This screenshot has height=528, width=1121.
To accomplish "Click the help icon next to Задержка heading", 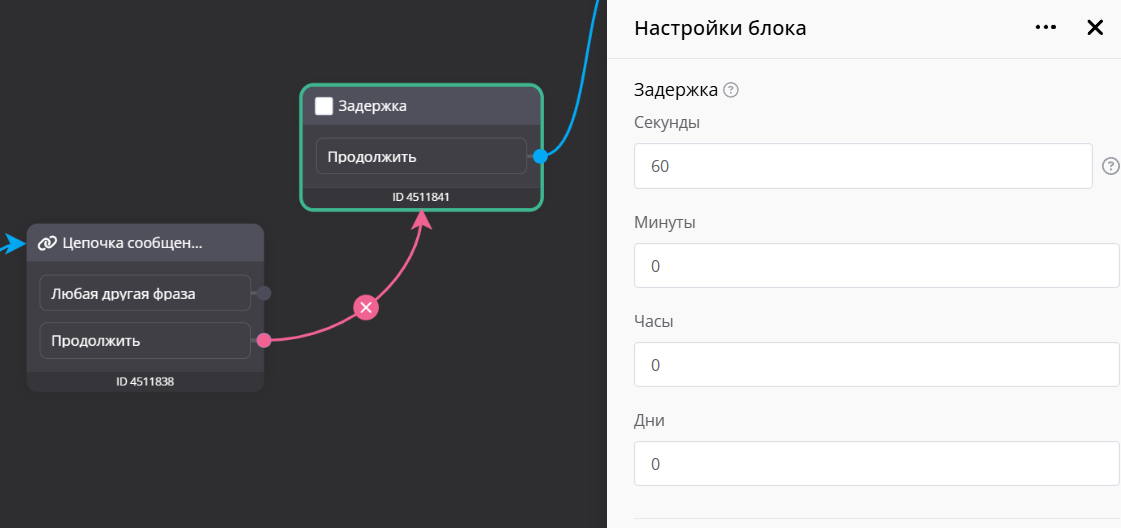I will (731, 90).
